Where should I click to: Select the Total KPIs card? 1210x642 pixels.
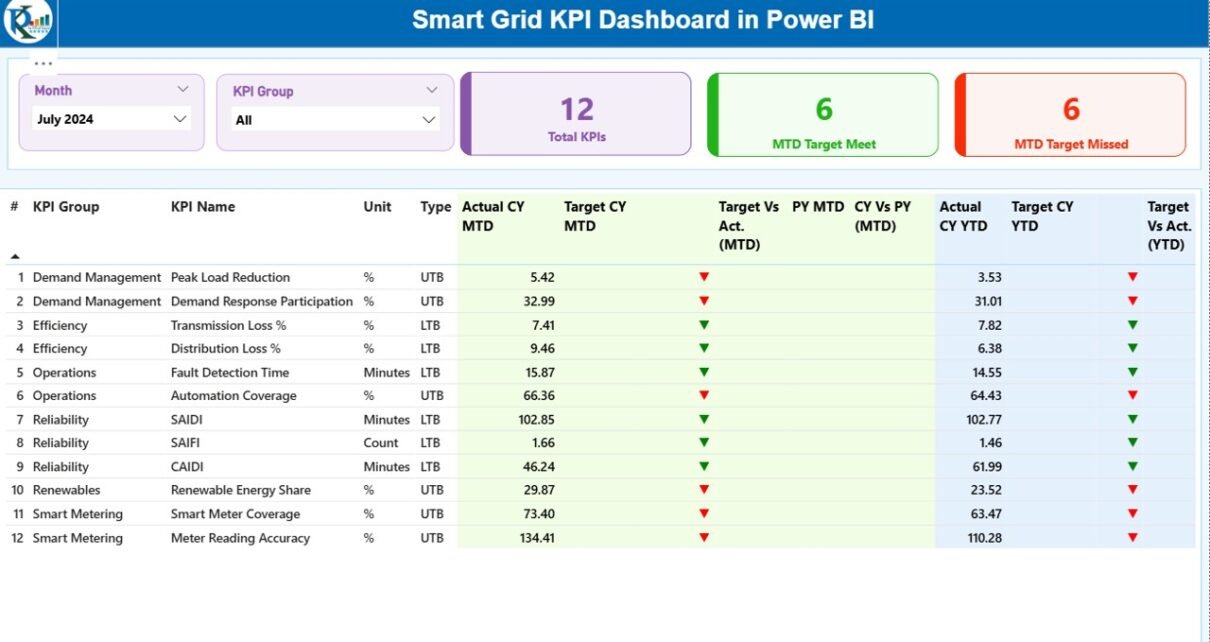tap(577, 114)
